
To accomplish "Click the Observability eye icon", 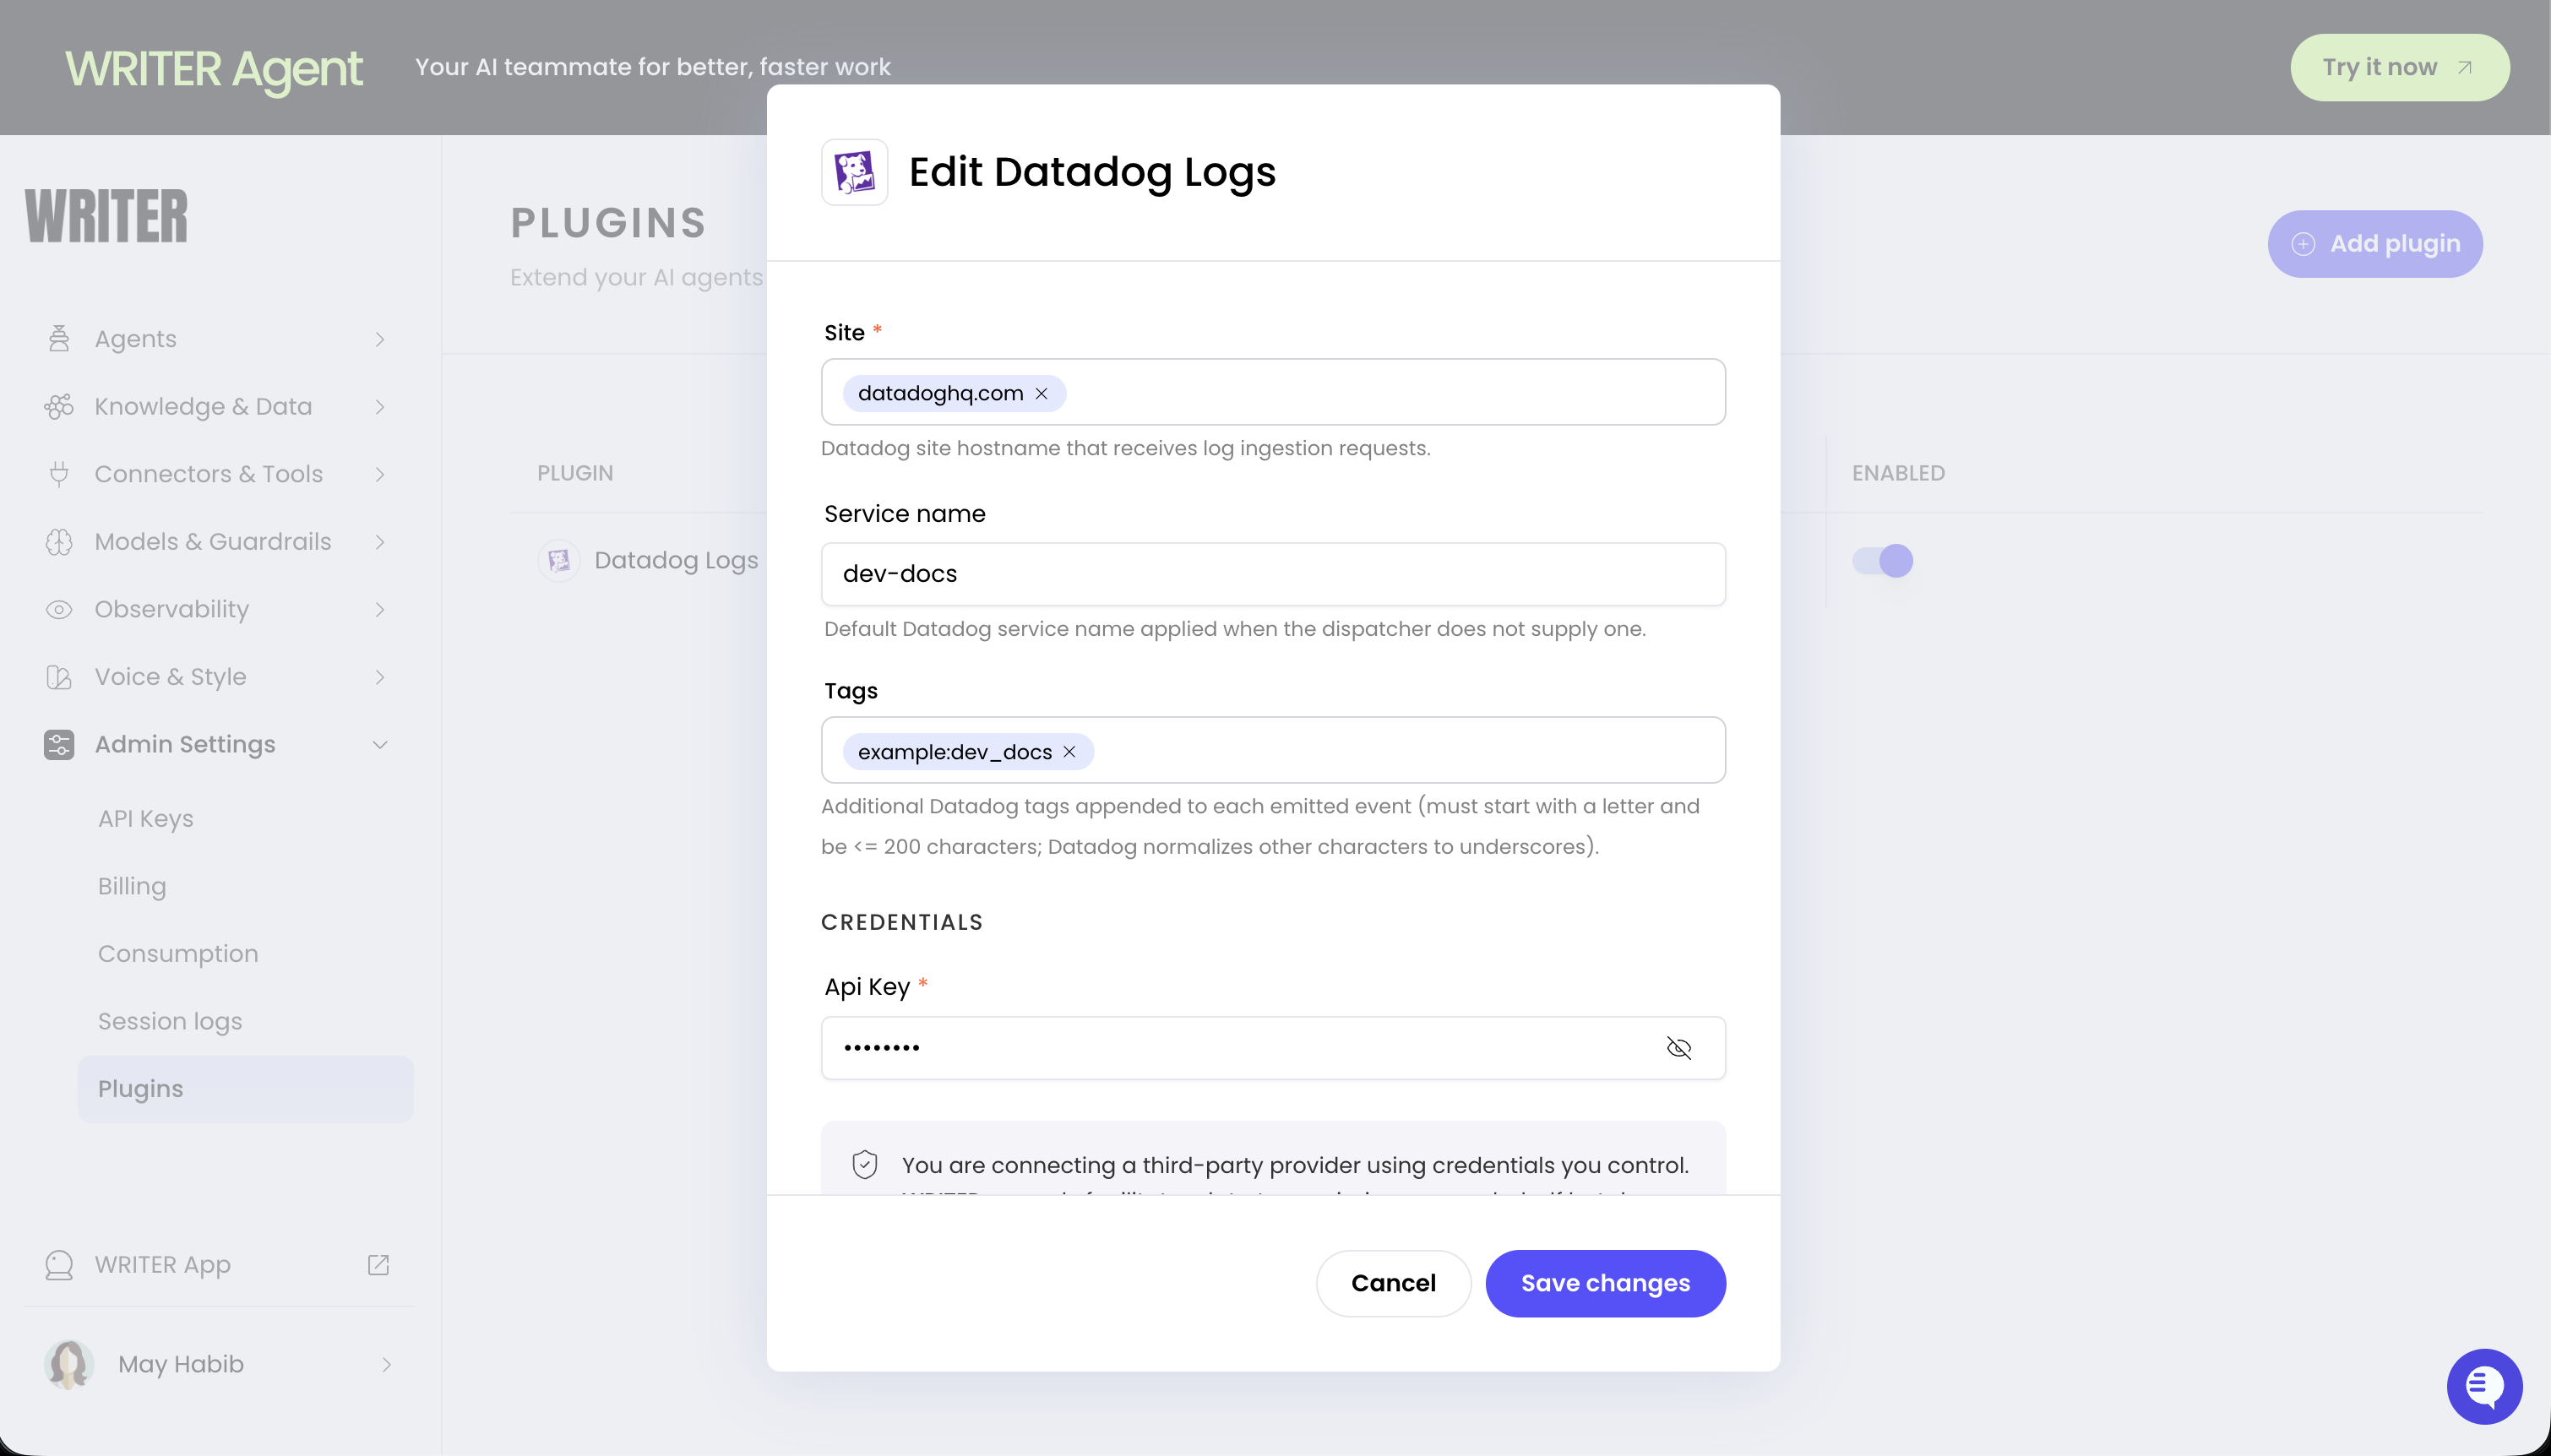I will (58, 609).
